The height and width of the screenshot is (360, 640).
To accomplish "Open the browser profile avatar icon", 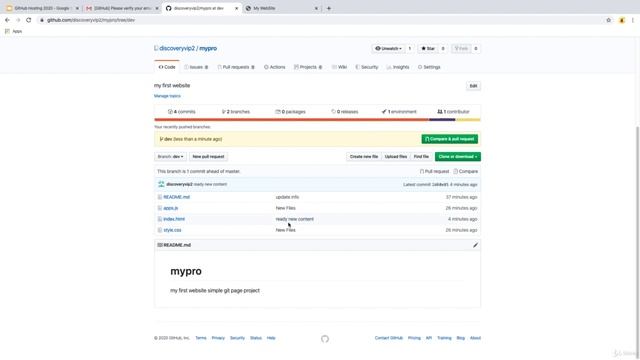I will [x=622, y=20].
